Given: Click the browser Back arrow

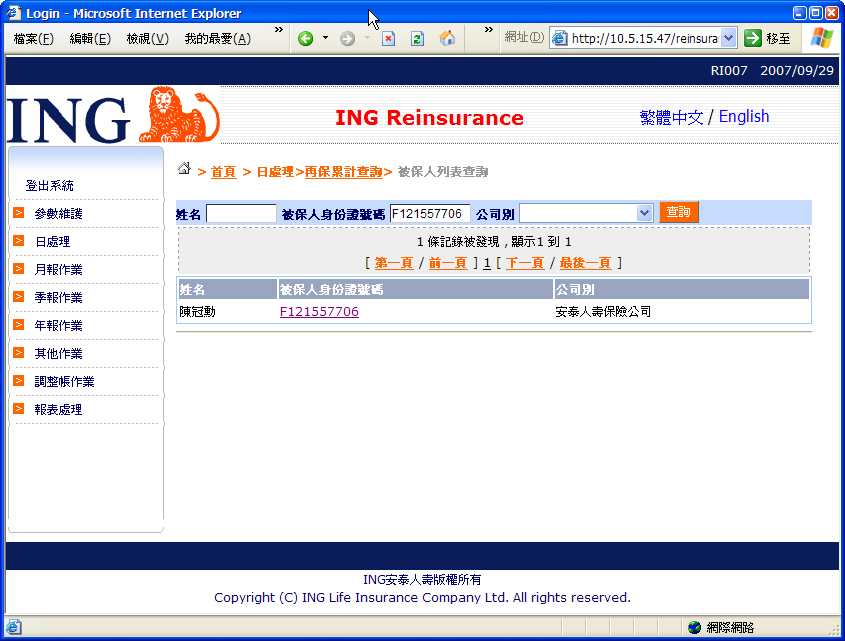Looking at the screenshot, I should 306,38.
